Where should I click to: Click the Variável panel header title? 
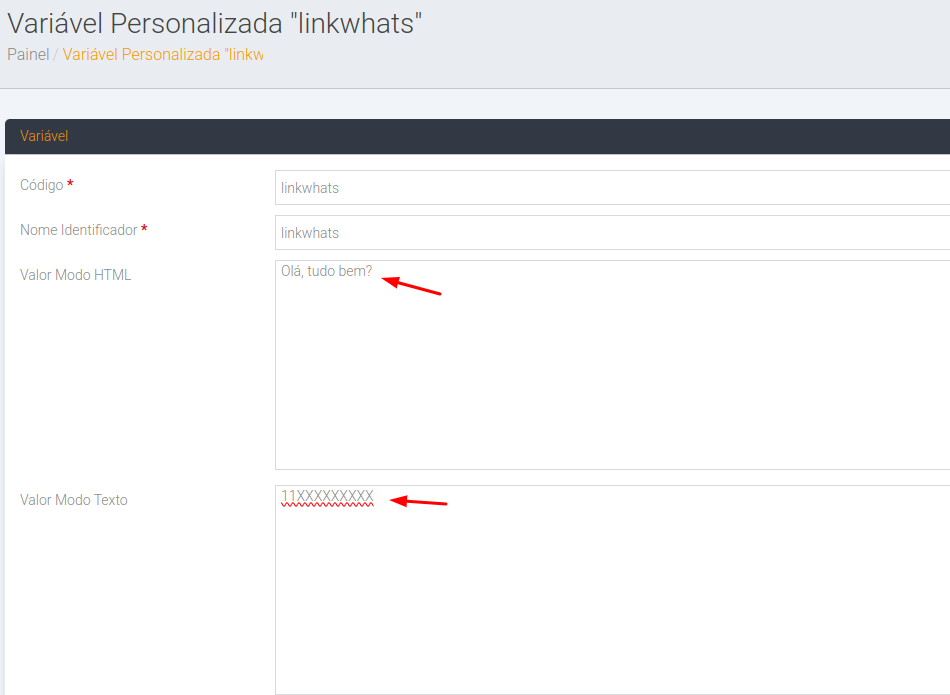pyautogui.click(x=44, y=136)
